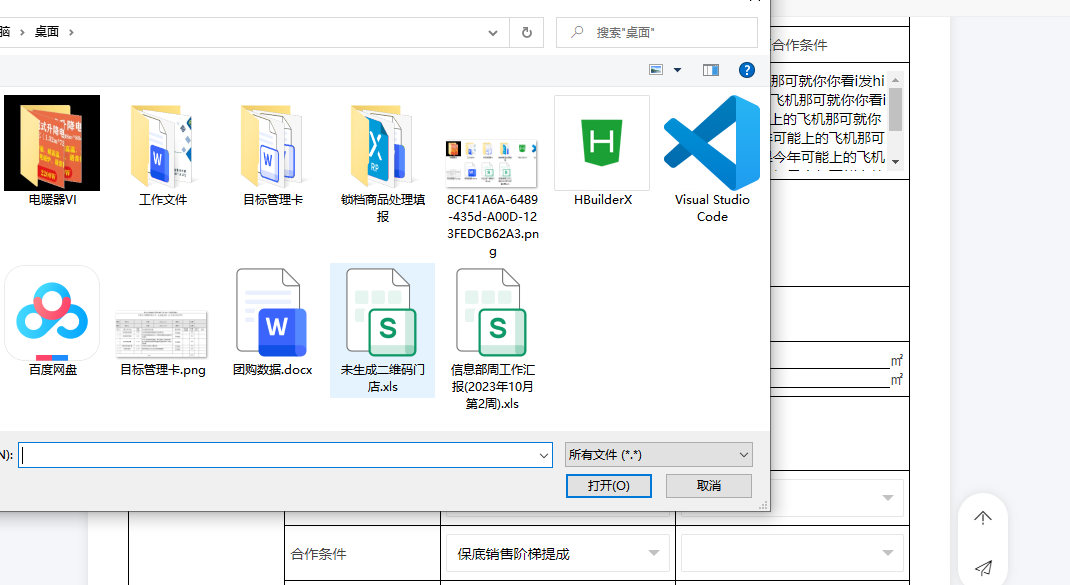Click the refresh button beside address bar
This screenshot has height=585, width=1070.
point(526,32)
